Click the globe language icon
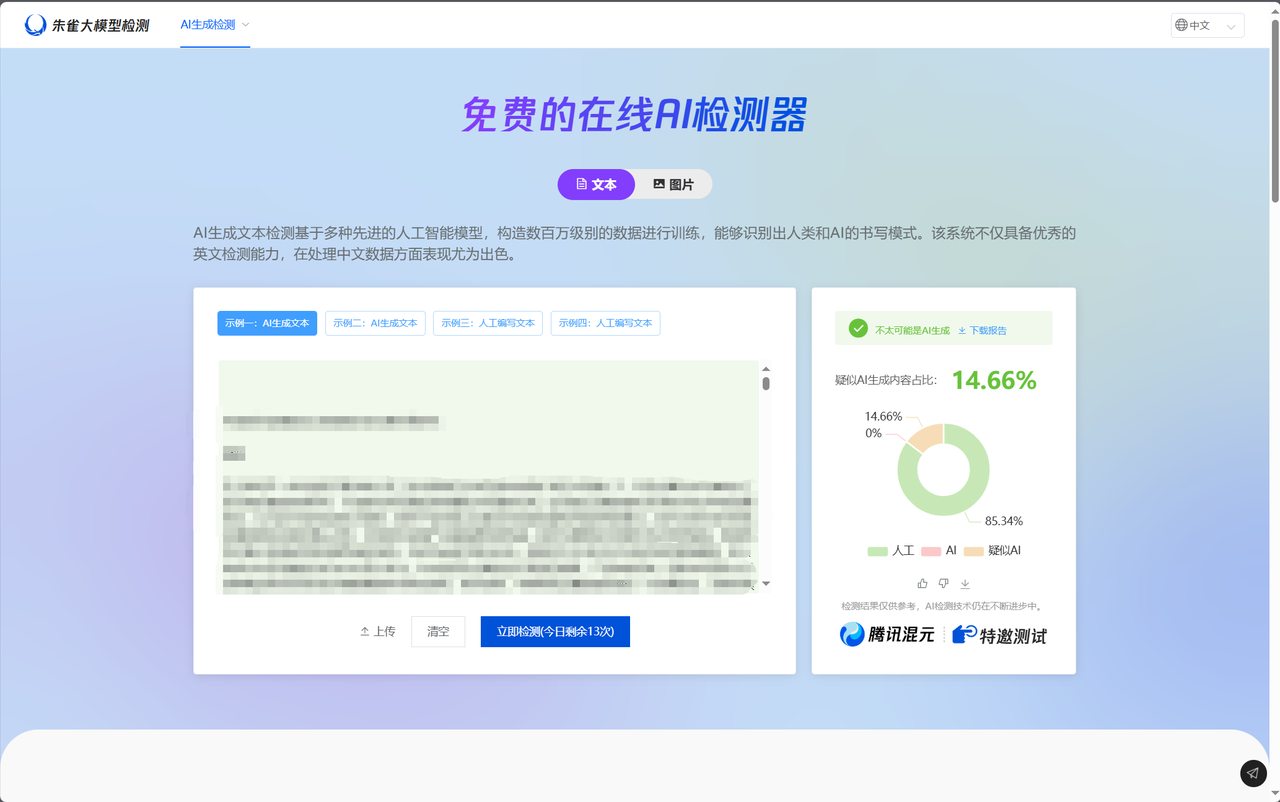The width and height of the screenshot is (1280, 802). pyautogui.click(x=1182, y=25)
